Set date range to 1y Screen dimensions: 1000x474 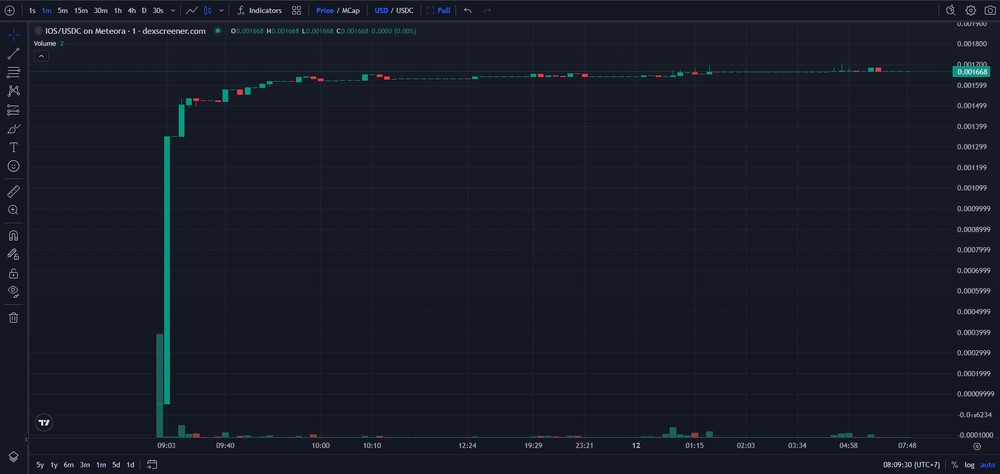point(54,465)
